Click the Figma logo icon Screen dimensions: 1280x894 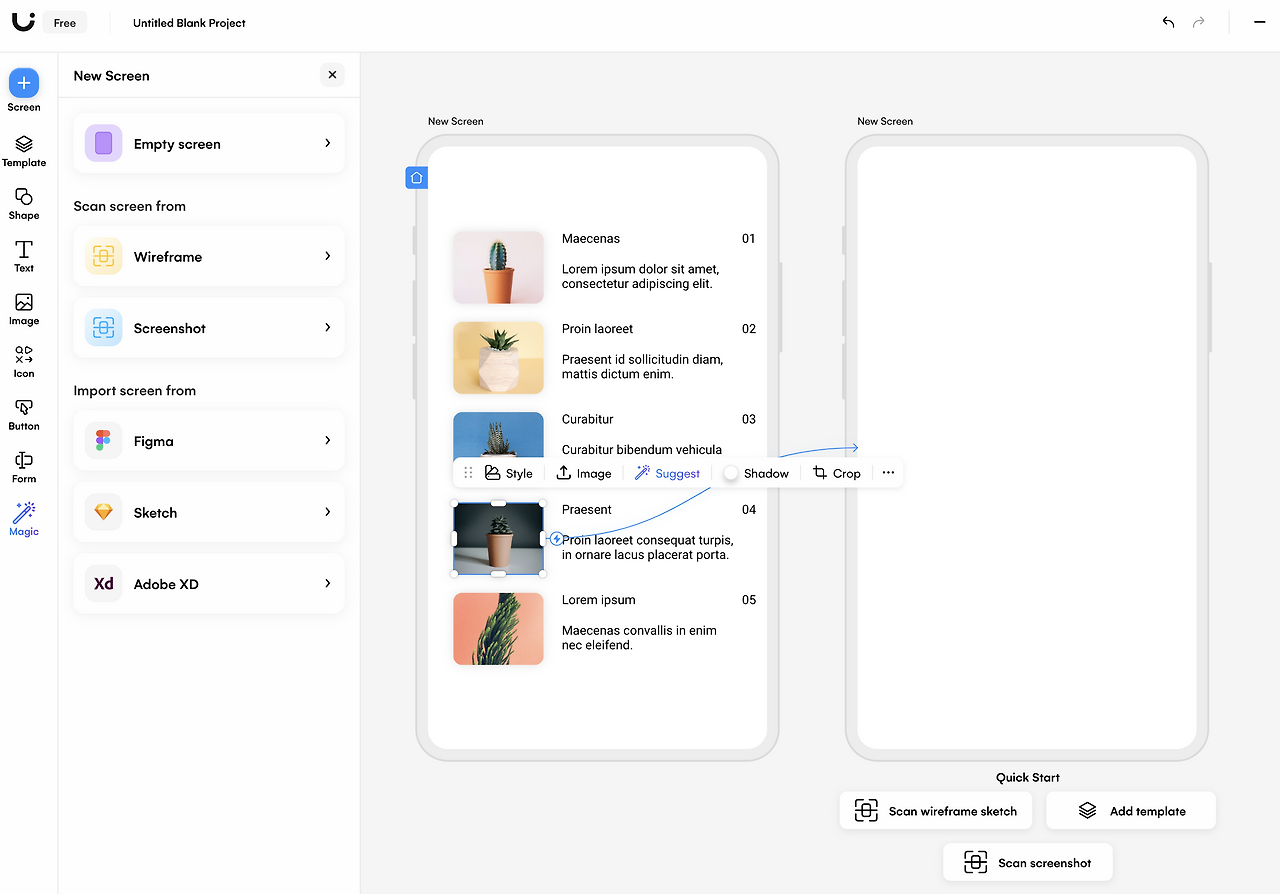click(104, 441)
